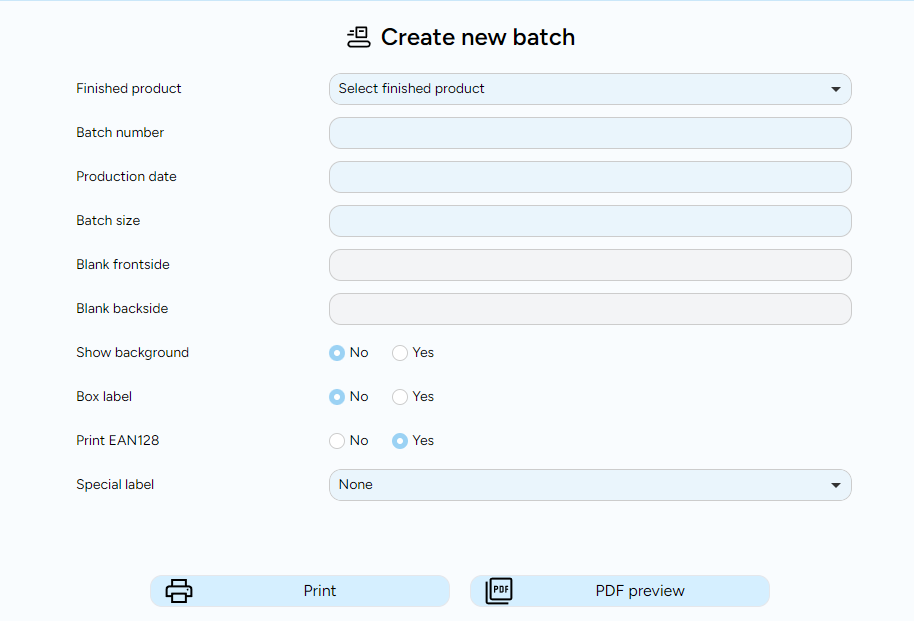
Task: Select the Blank backside field
Action: point(590,309)
